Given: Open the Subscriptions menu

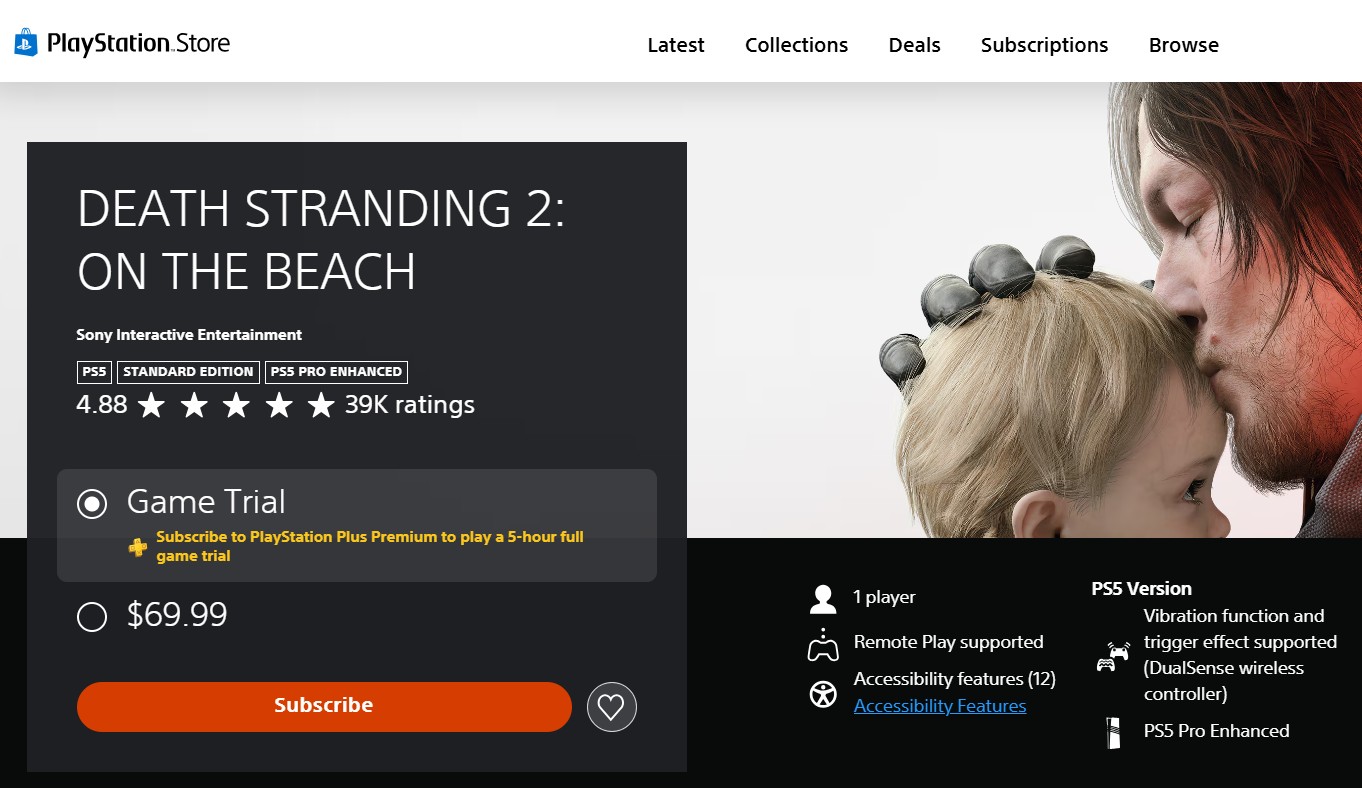Looking at the screenshot, I should click(1044, 45).
